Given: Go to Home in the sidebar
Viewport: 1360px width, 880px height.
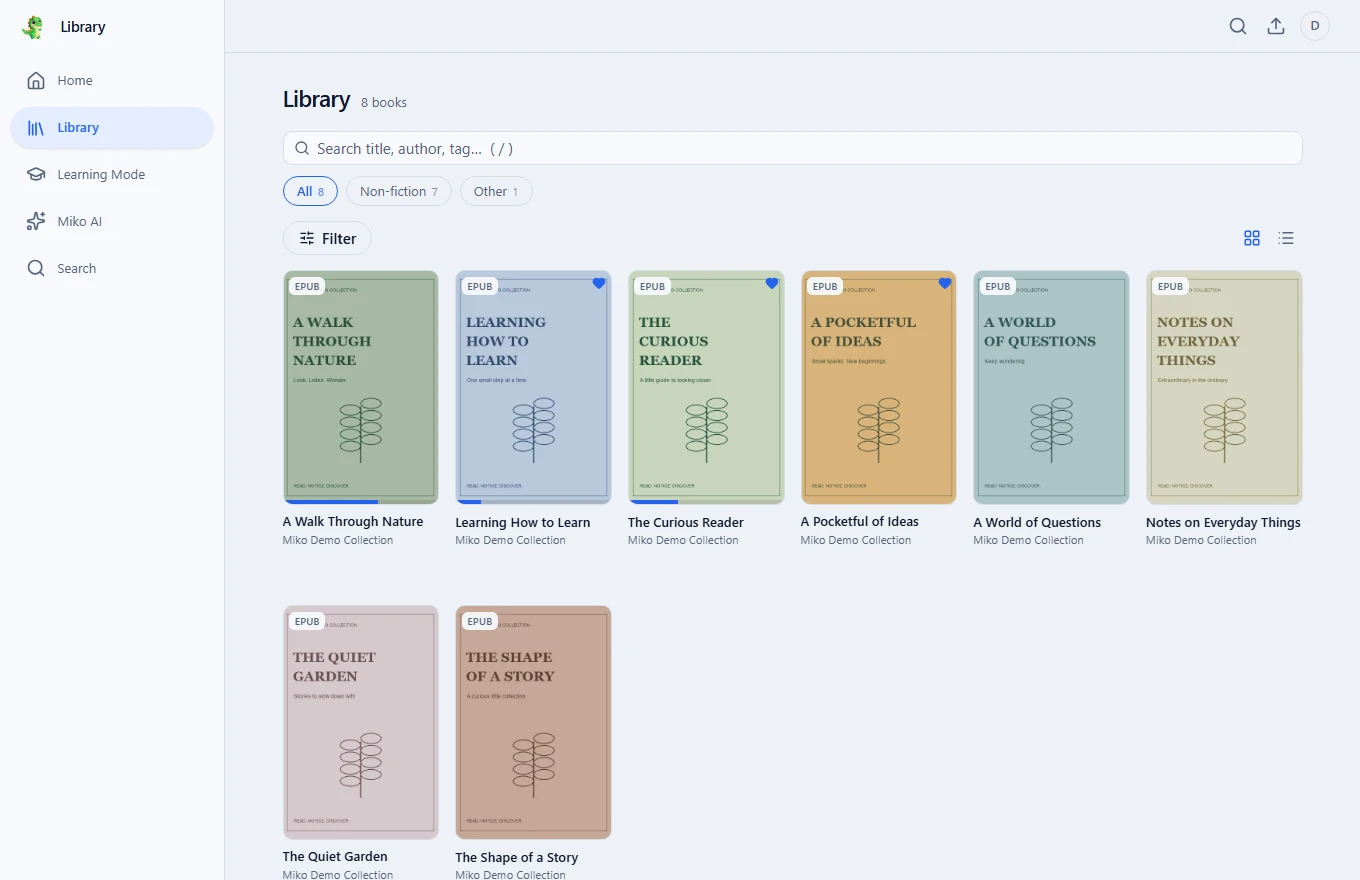Looking at the screenshot, I should (x=112, y=81).
